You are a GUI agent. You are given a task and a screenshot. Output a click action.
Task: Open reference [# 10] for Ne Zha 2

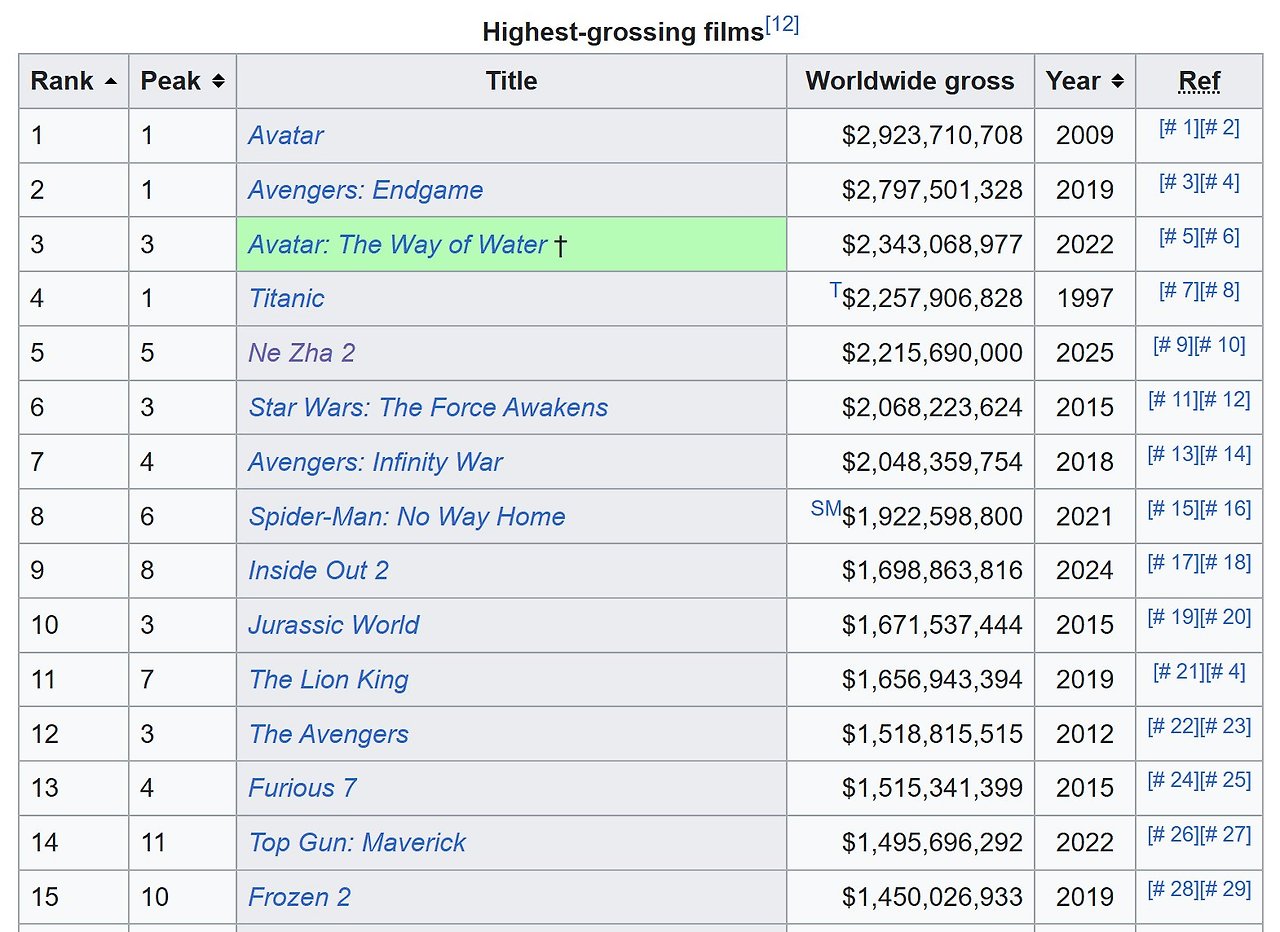pyautogui.click(x=1219, y=345)
